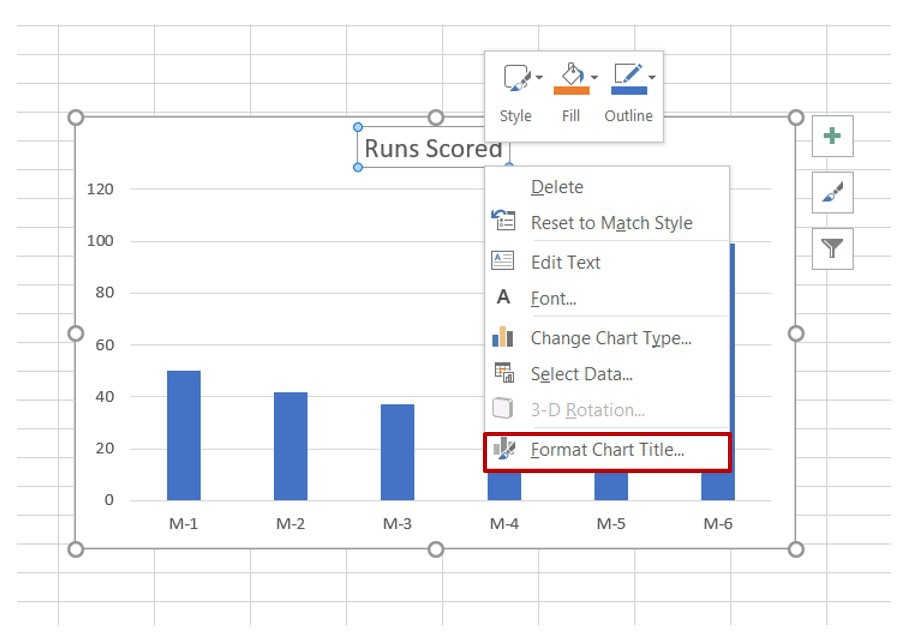The width and height of the screenshot is (903, 633).
Task: Click Edit Text in the menu
Action: 567,262
